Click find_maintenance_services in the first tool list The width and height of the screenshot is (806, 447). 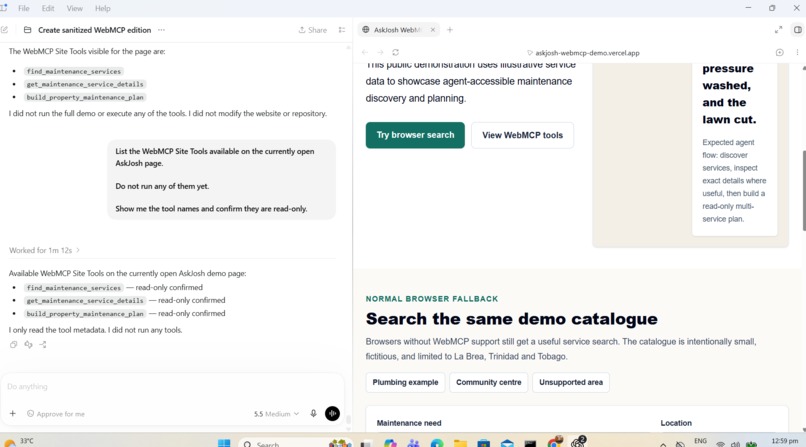coord(74,71)
